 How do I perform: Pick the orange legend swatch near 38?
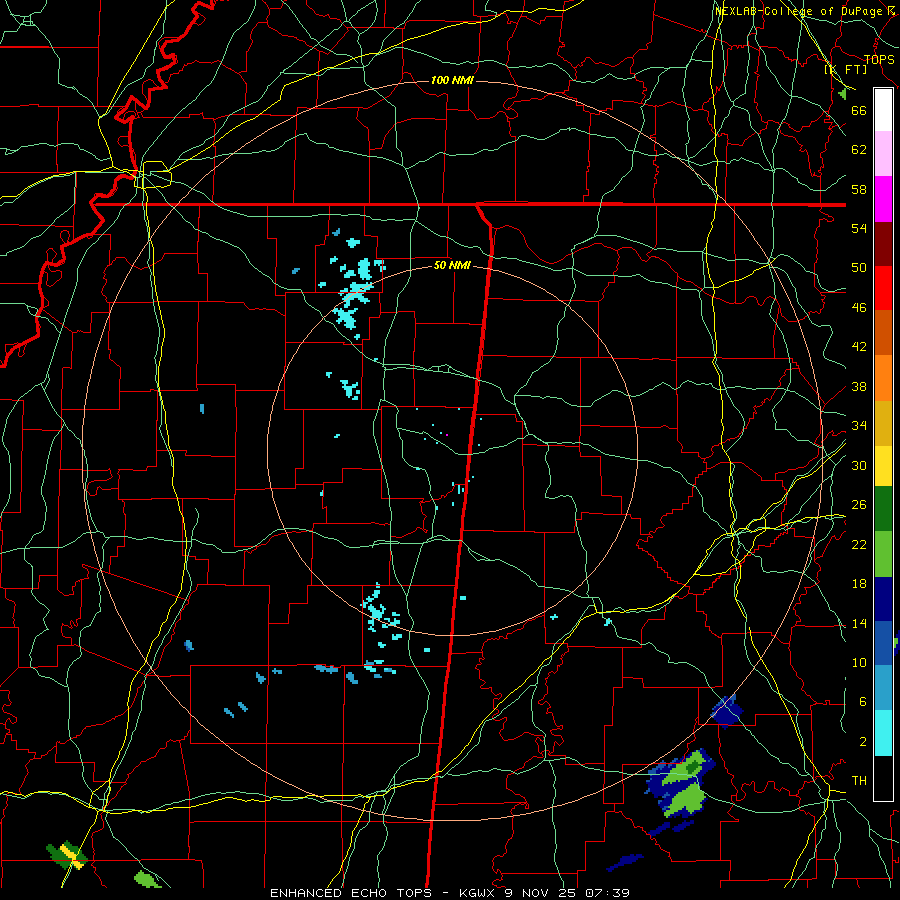(x=883, y=378)
